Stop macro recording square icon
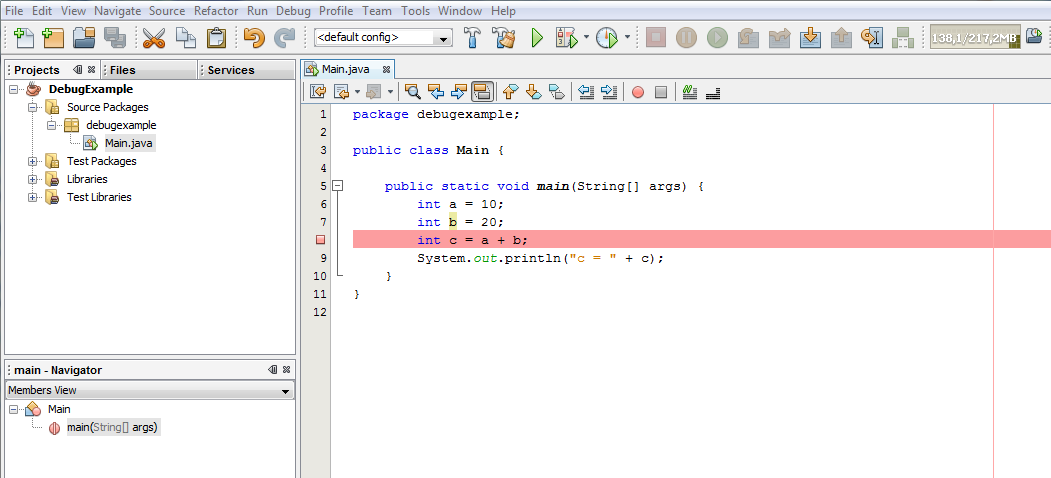The image size is (1051, 478). (661, 93)
